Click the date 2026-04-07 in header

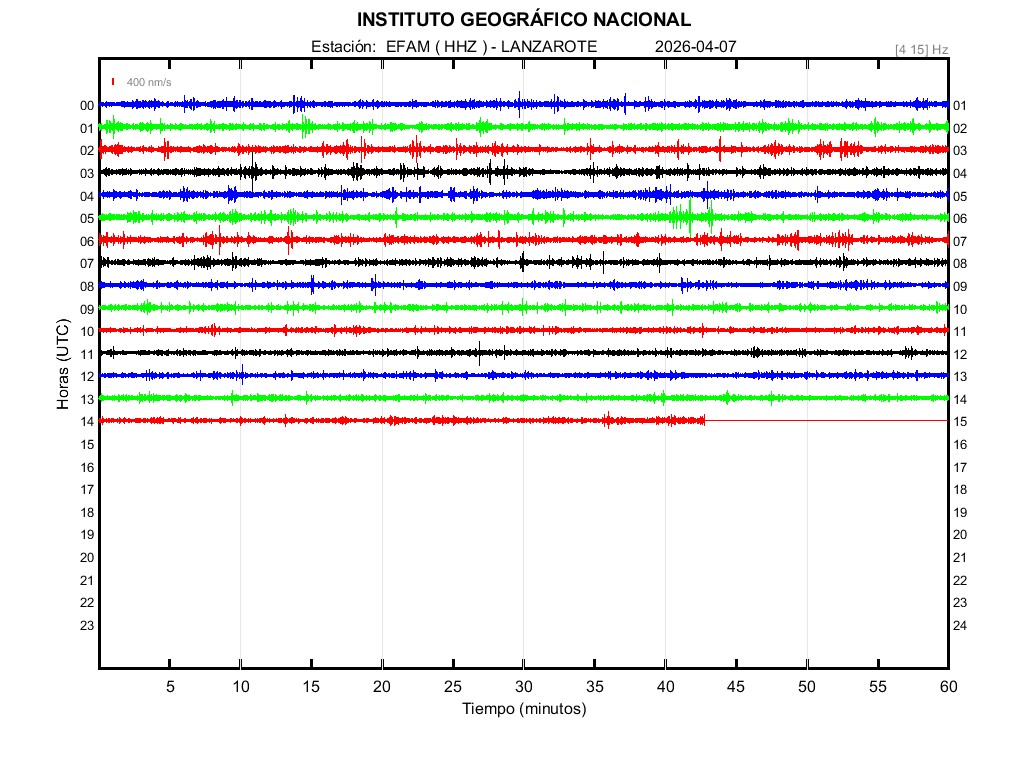[x=693, y=47]
